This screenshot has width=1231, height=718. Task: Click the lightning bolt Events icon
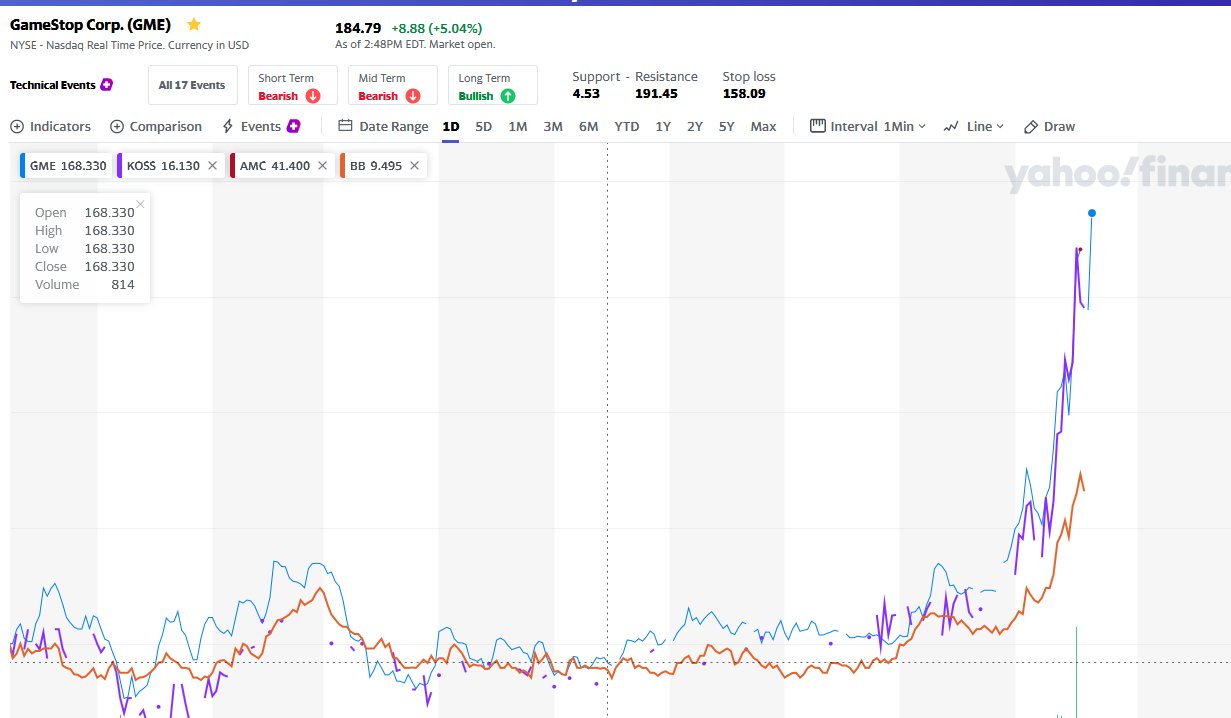coord(228,127)
